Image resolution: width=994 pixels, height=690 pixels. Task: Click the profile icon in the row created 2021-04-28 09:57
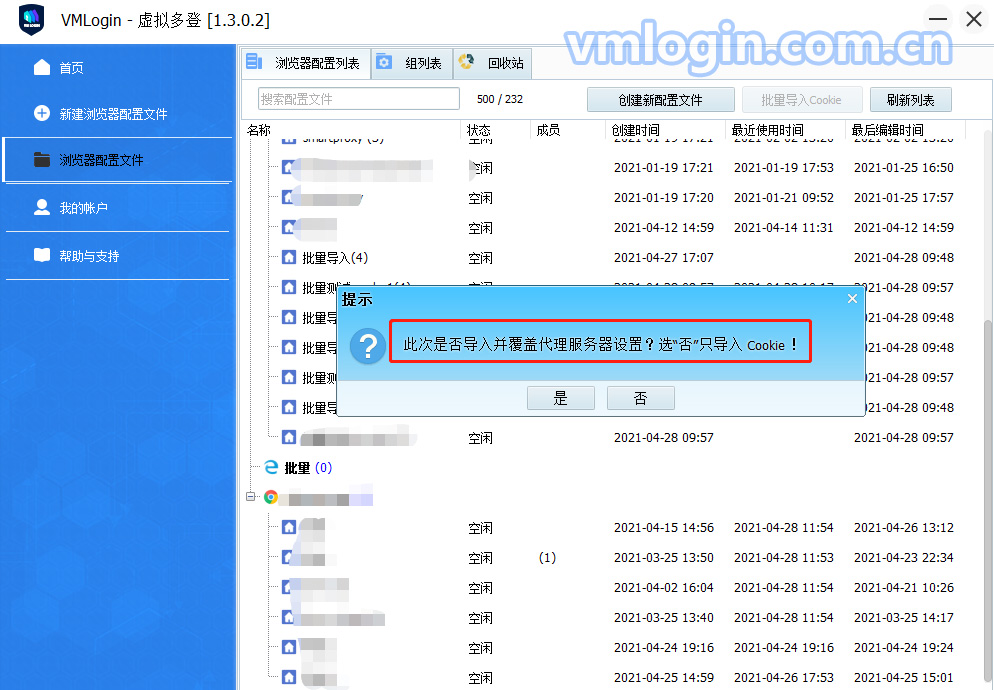point(289,437)
